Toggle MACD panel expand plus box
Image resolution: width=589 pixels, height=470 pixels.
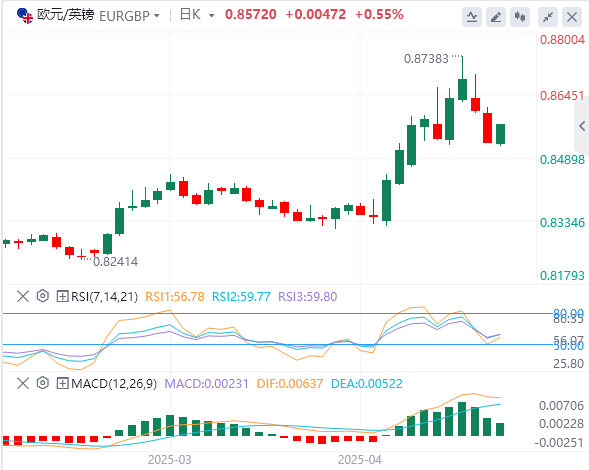pos(62,384)
